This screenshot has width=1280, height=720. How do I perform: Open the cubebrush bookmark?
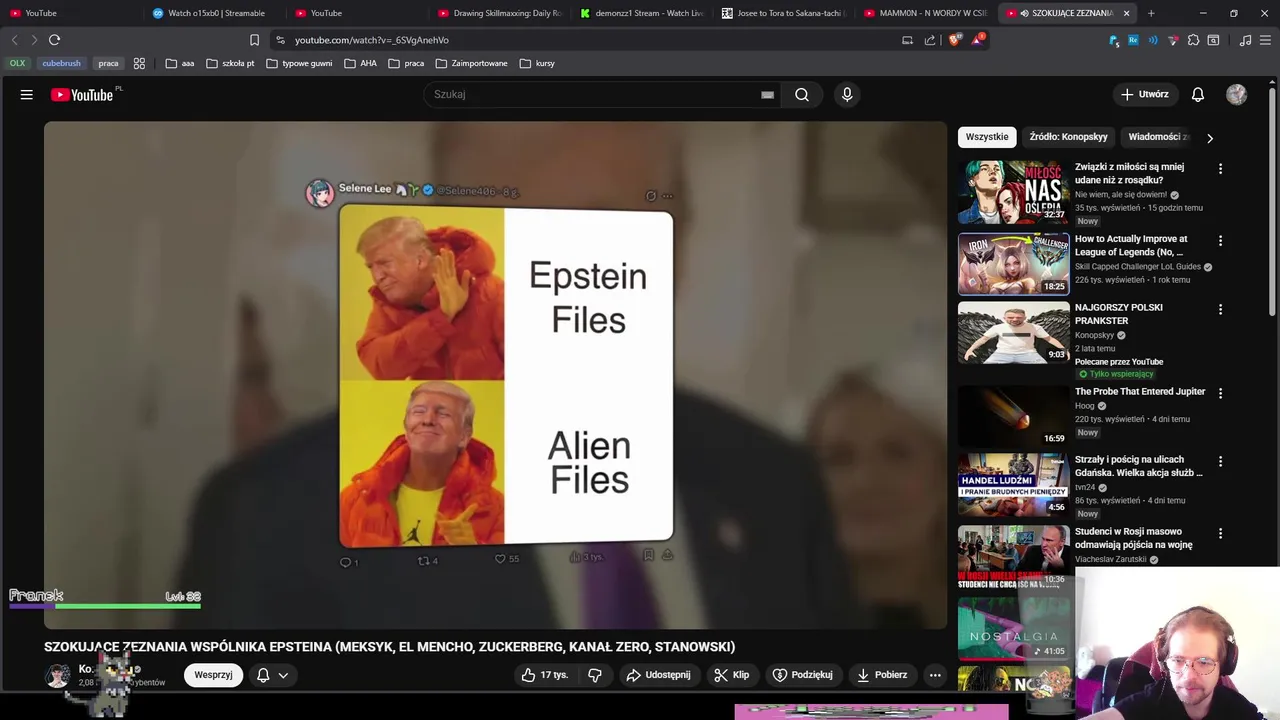point(61,63)
